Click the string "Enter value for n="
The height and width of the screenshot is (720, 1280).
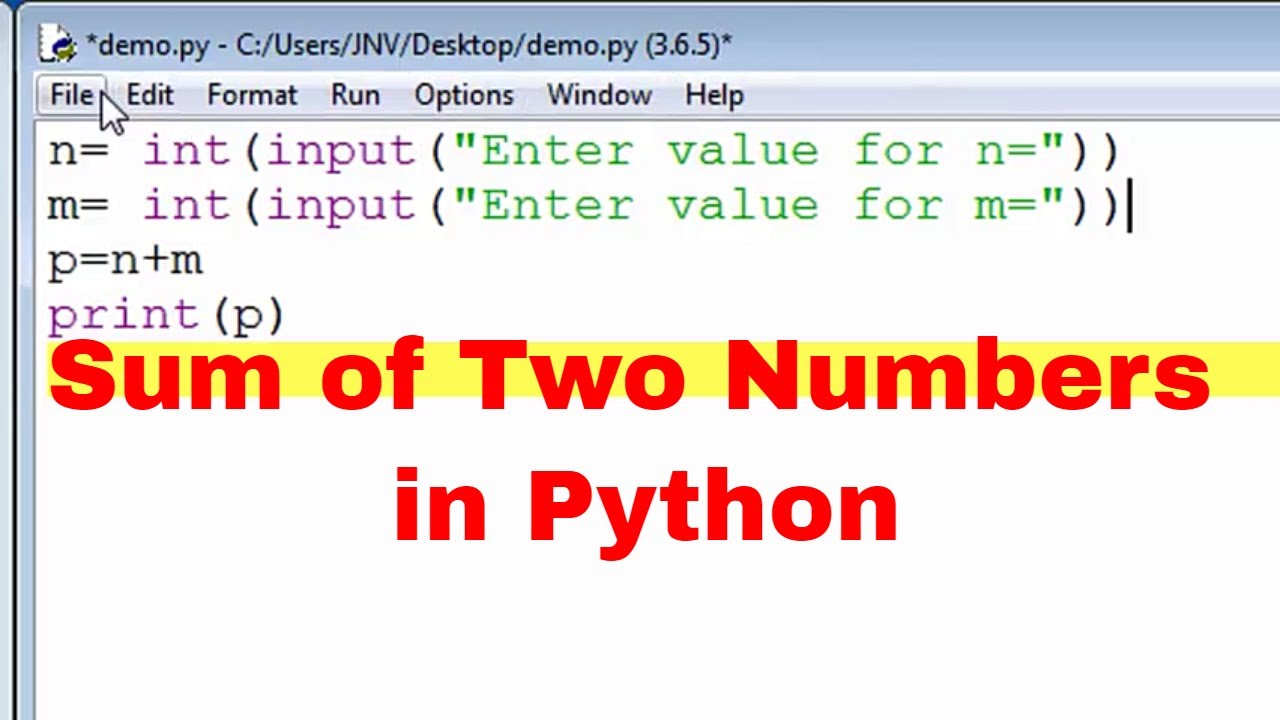(x=760, y=151)
